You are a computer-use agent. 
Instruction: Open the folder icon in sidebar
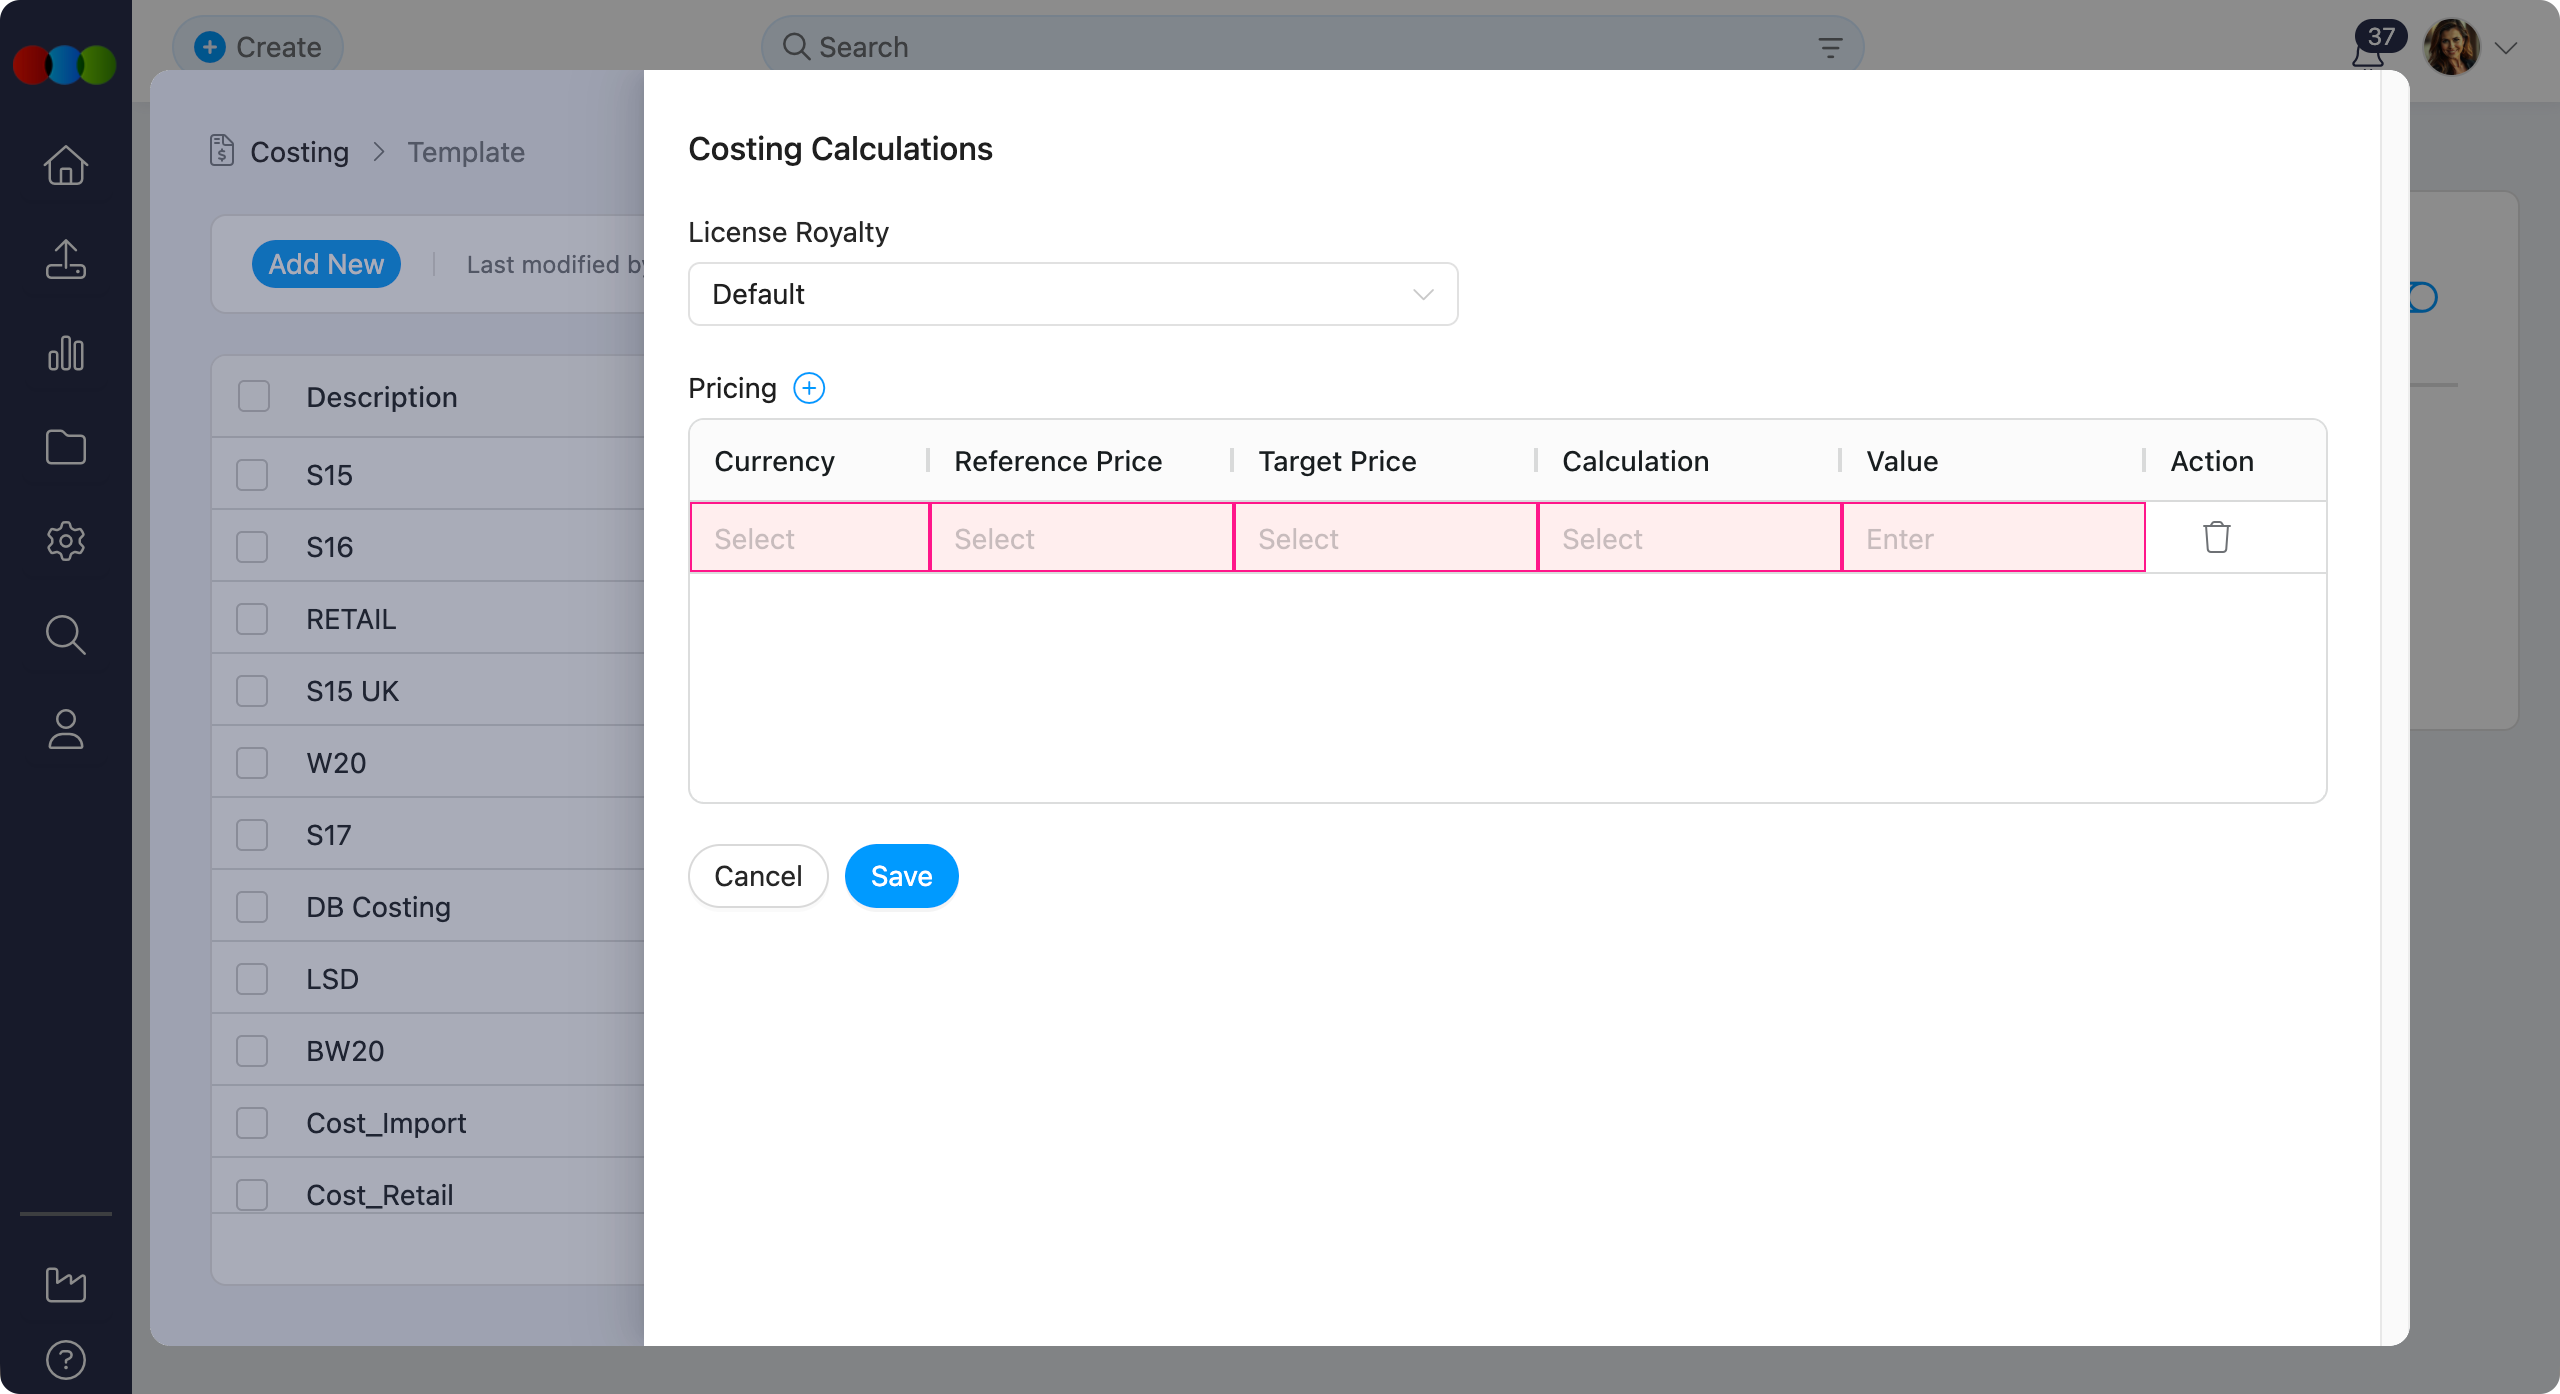click(x=66, y=447)
